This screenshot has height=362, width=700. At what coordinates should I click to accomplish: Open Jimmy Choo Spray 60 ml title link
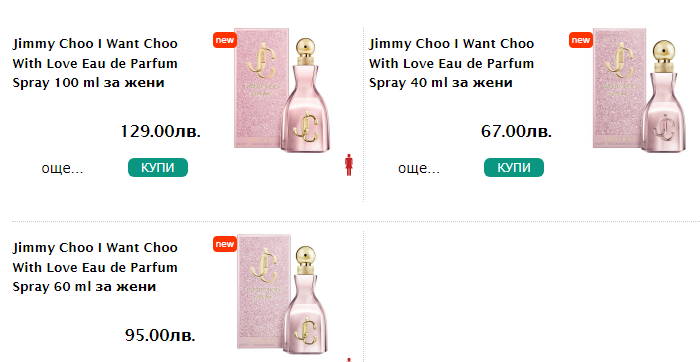point(95,267)
